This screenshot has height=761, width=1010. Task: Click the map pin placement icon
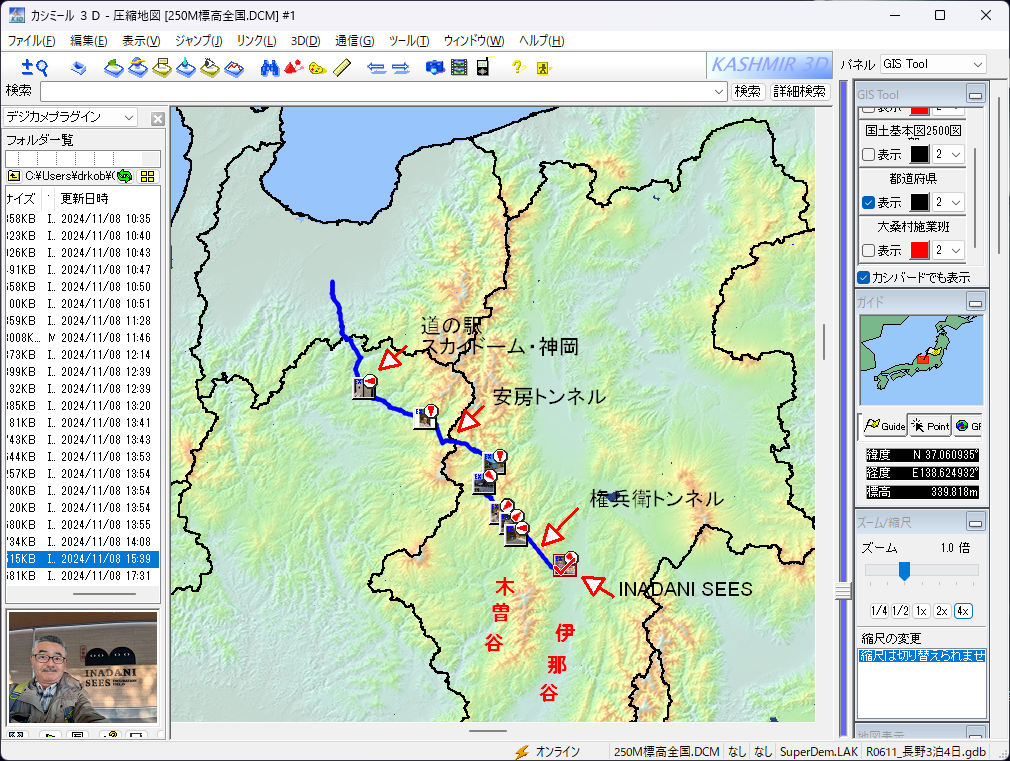[186, 67]
